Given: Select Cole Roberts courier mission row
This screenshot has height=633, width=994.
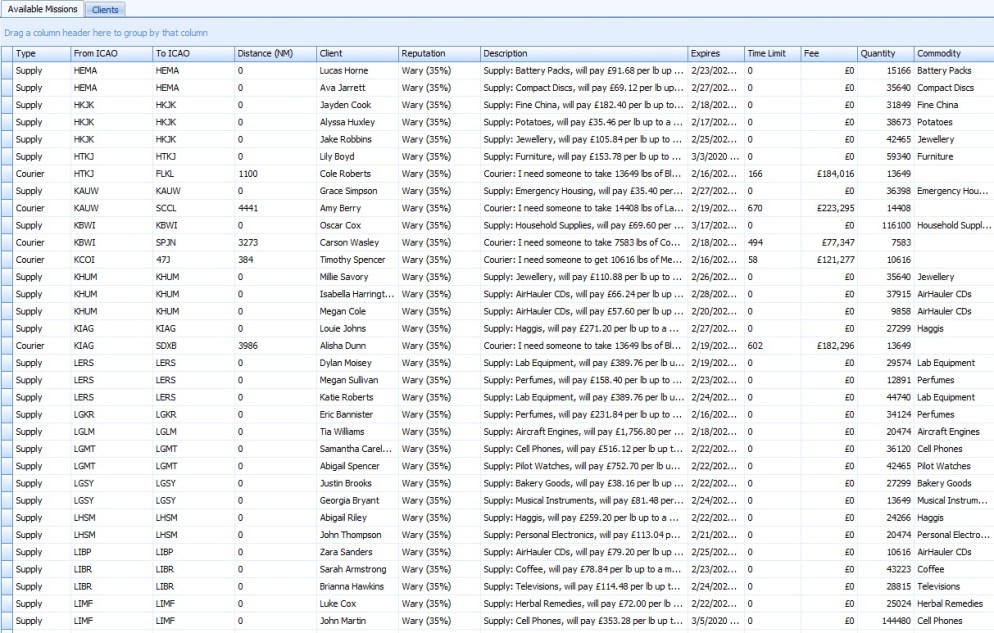Looking at the screenshot, I should pyautogui.click(x=345, y=174).
